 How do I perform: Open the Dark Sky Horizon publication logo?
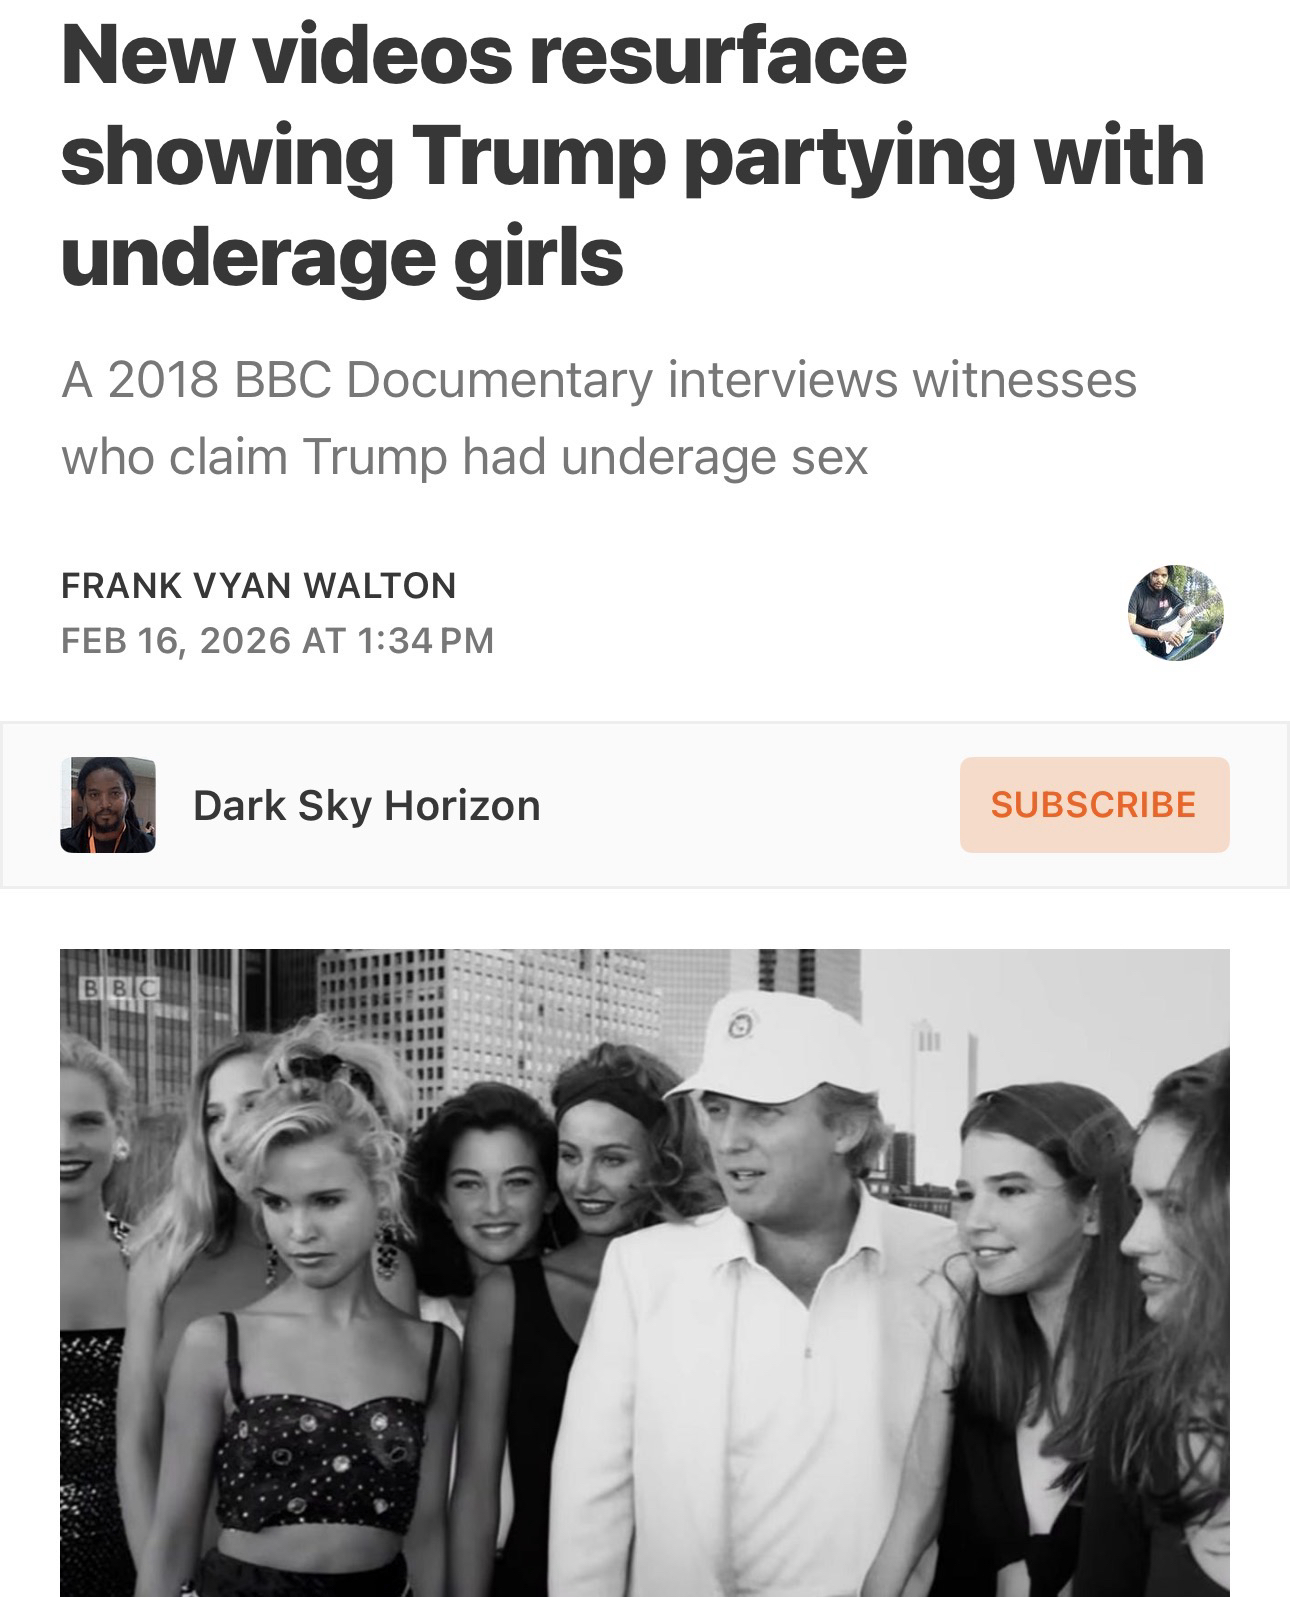click(108, 805)
